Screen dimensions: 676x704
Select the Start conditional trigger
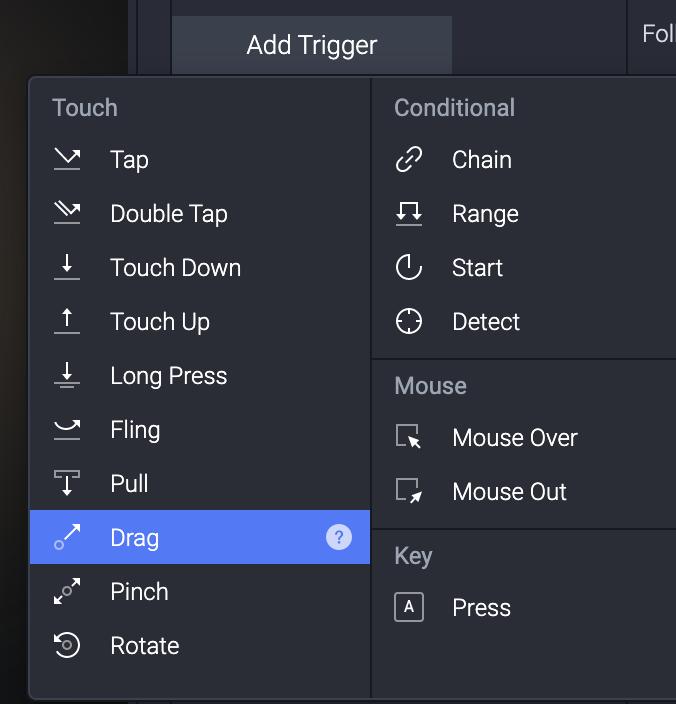click(477, 268)
